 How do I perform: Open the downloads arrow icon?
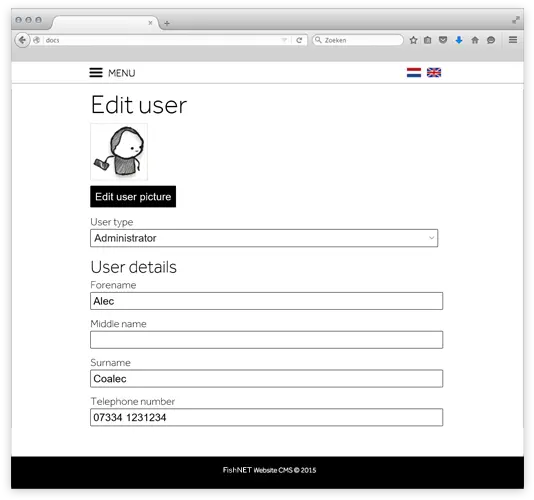point(459,40)
